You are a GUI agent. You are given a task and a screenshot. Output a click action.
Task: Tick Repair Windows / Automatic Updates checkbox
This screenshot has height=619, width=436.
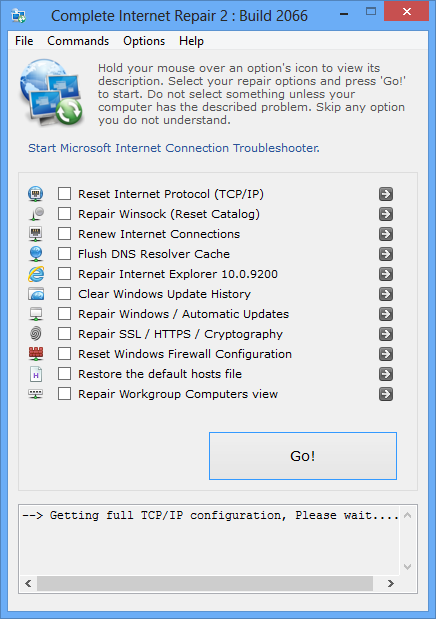(x=64, y=314)
